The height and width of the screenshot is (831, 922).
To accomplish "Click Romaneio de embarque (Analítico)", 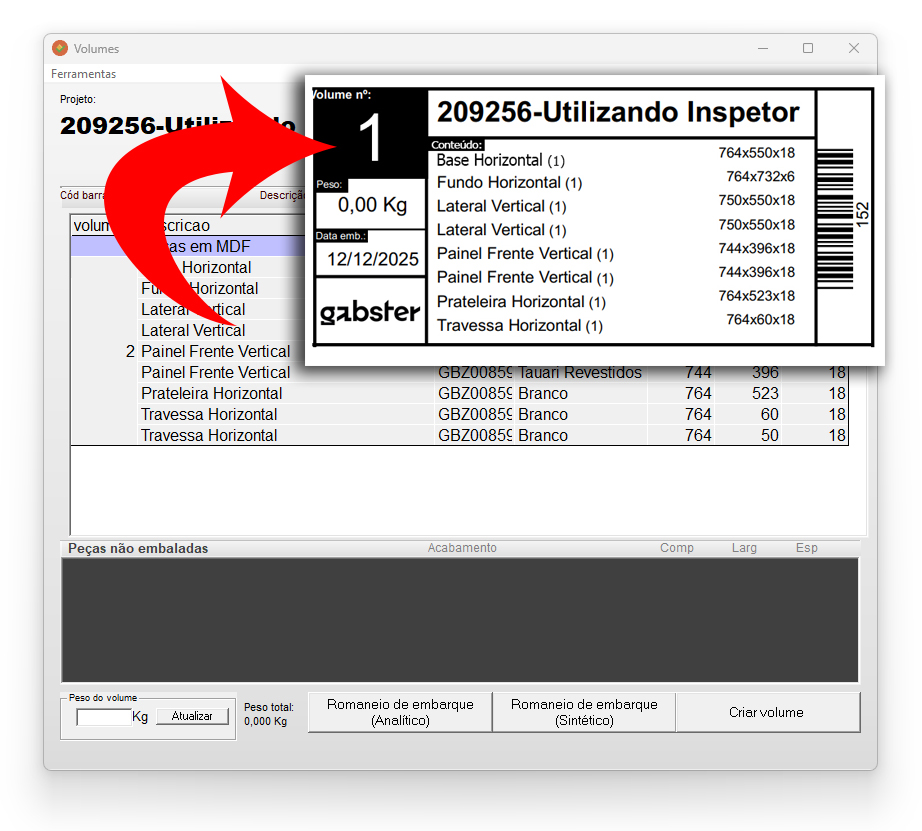I will tap(400, 712).
